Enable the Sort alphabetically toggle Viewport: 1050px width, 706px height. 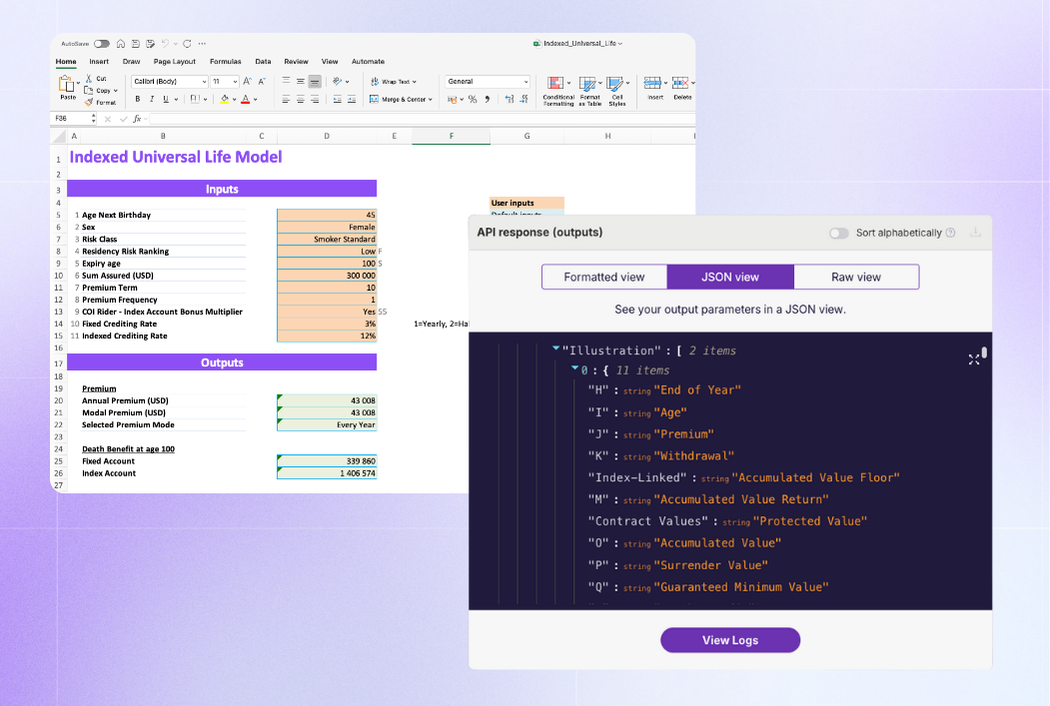(838, 233)
